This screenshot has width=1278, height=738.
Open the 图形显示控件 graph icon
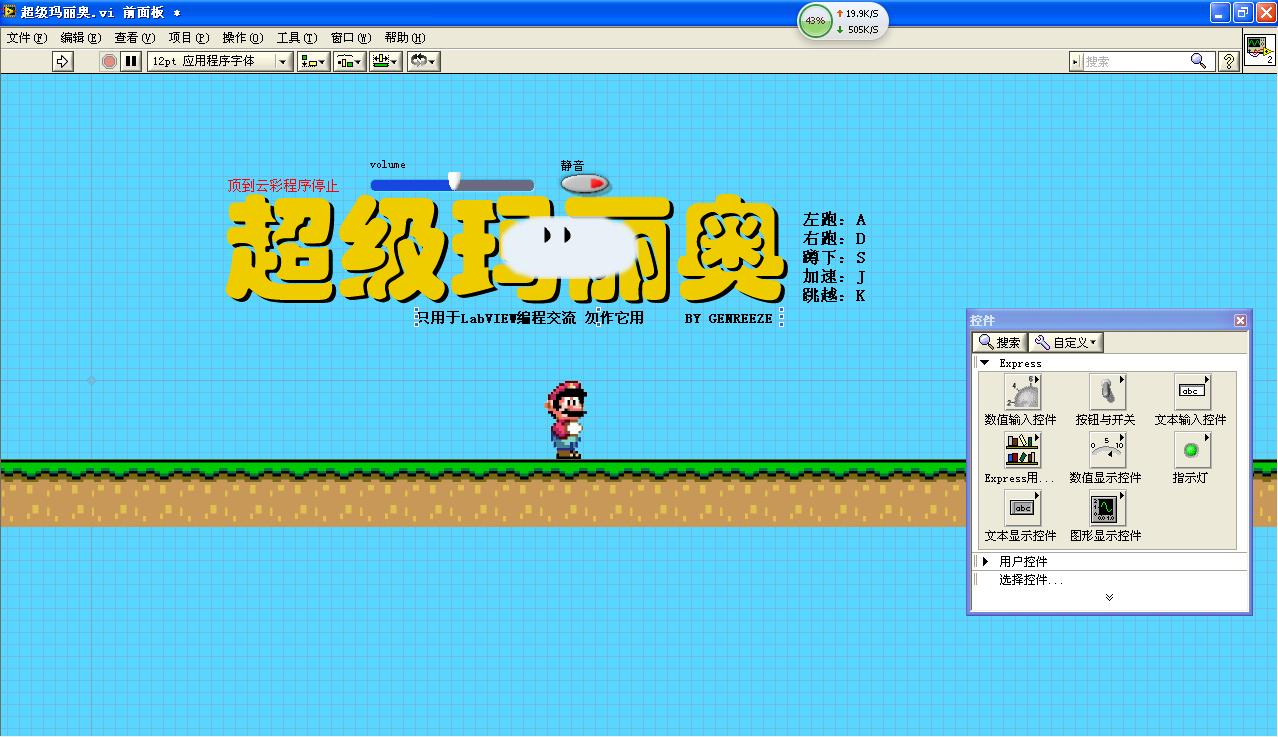pos(1106,508)
